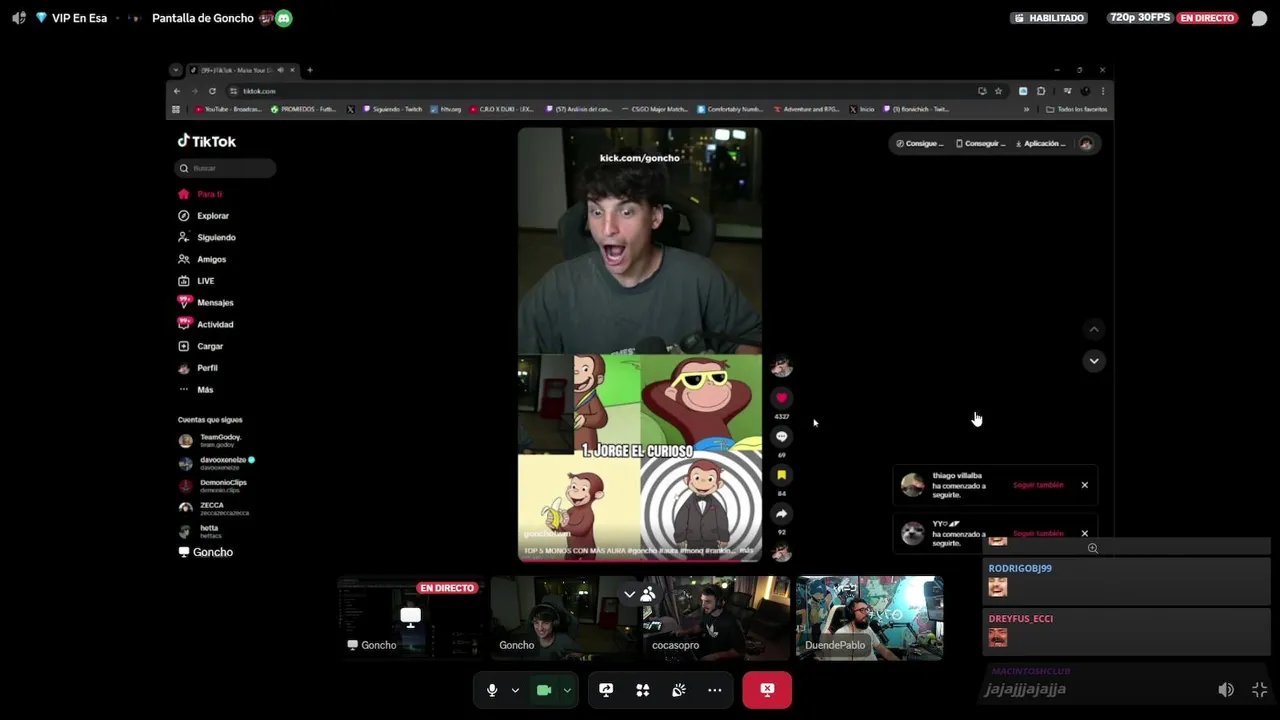Open TikTok Para ti feed
The height and width of the screenshot is (720, 1280).
tap(209, 194)
